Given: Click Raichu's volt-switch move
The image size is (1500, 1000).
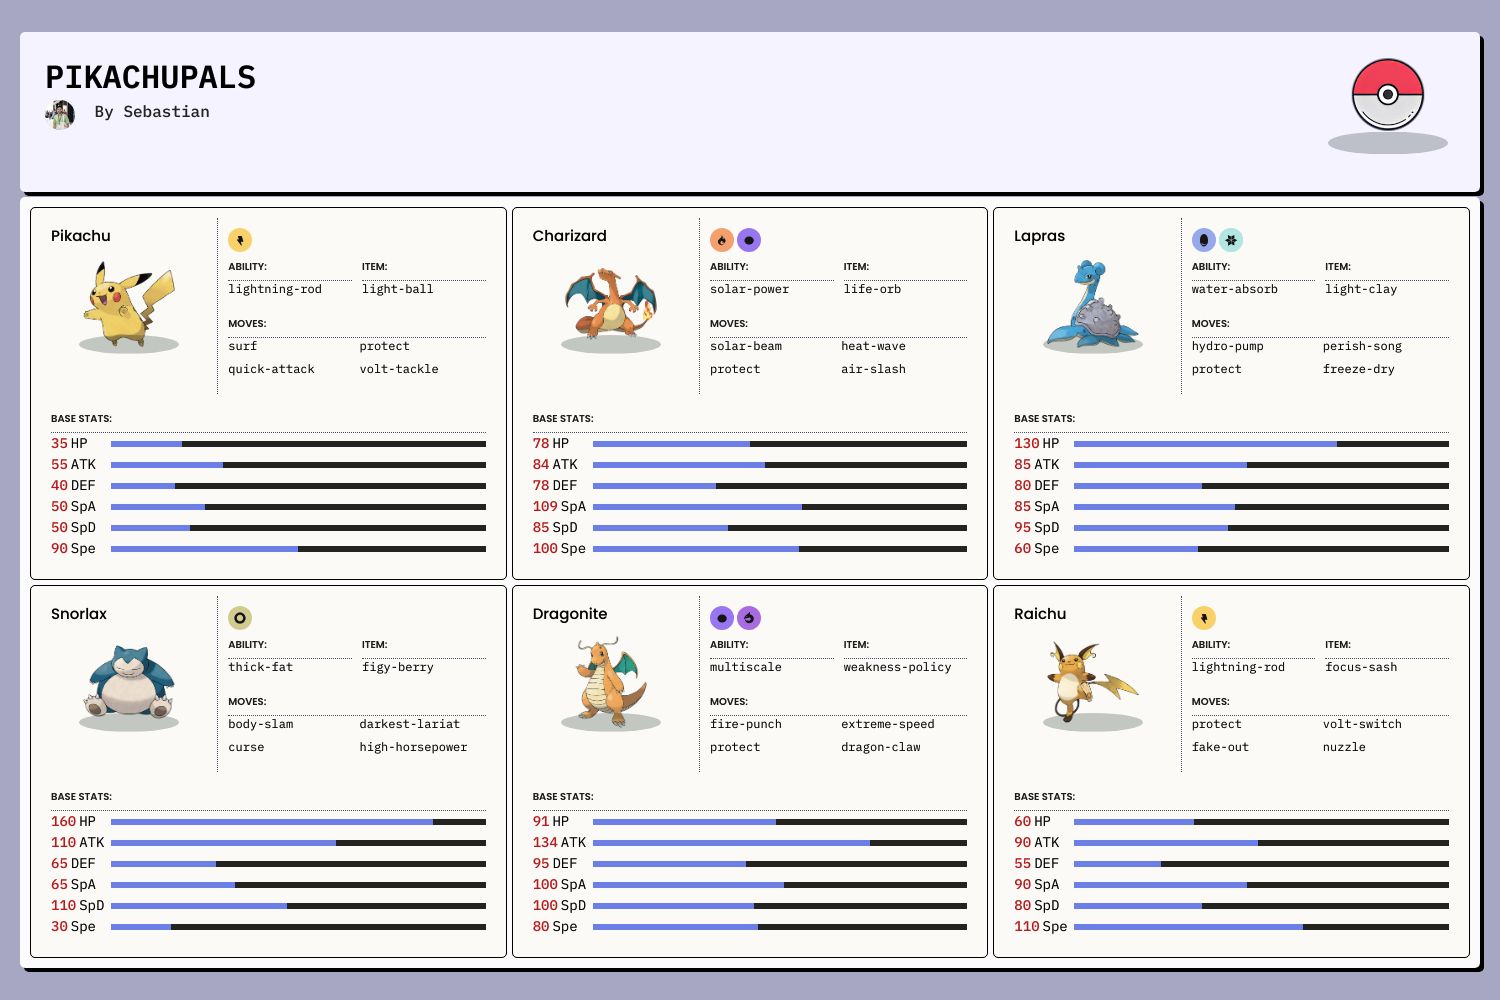Looking at the screenshot, I should click(1362, 724).
